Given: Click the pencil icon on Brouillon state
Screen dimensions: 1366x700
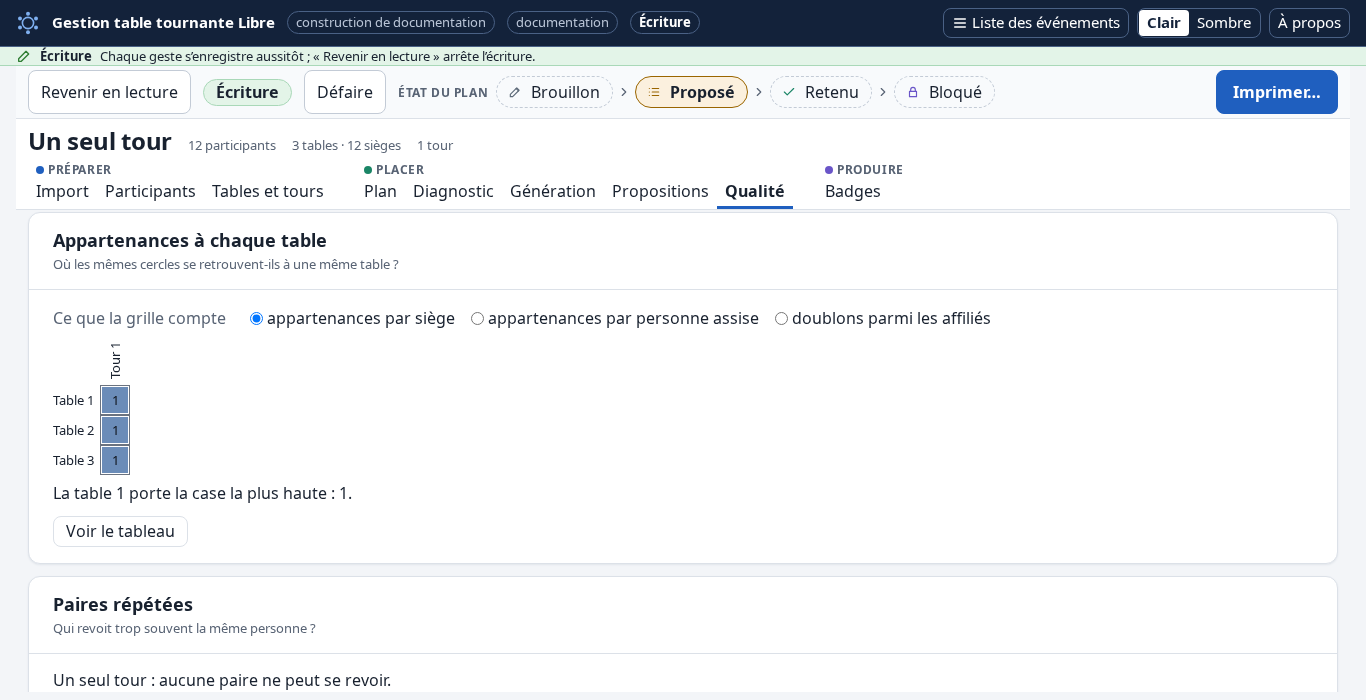Looking at the screenshot, I should 515,92.
